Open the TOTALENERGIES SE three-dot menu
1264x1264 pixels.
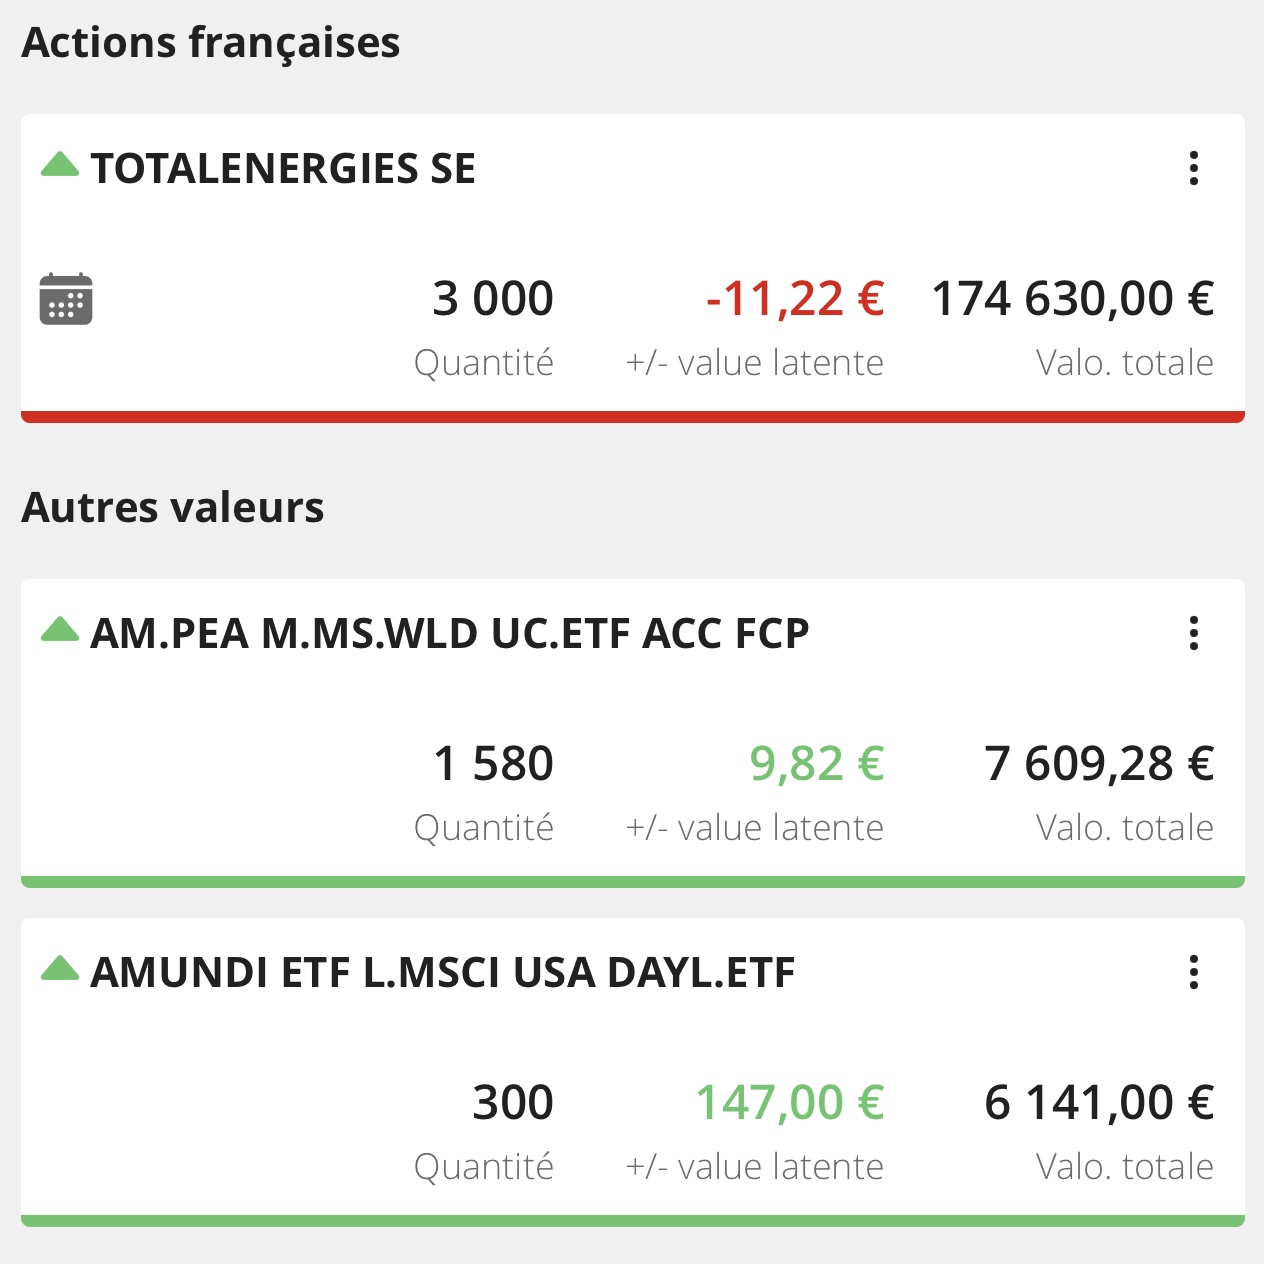tap(1193, 168)
